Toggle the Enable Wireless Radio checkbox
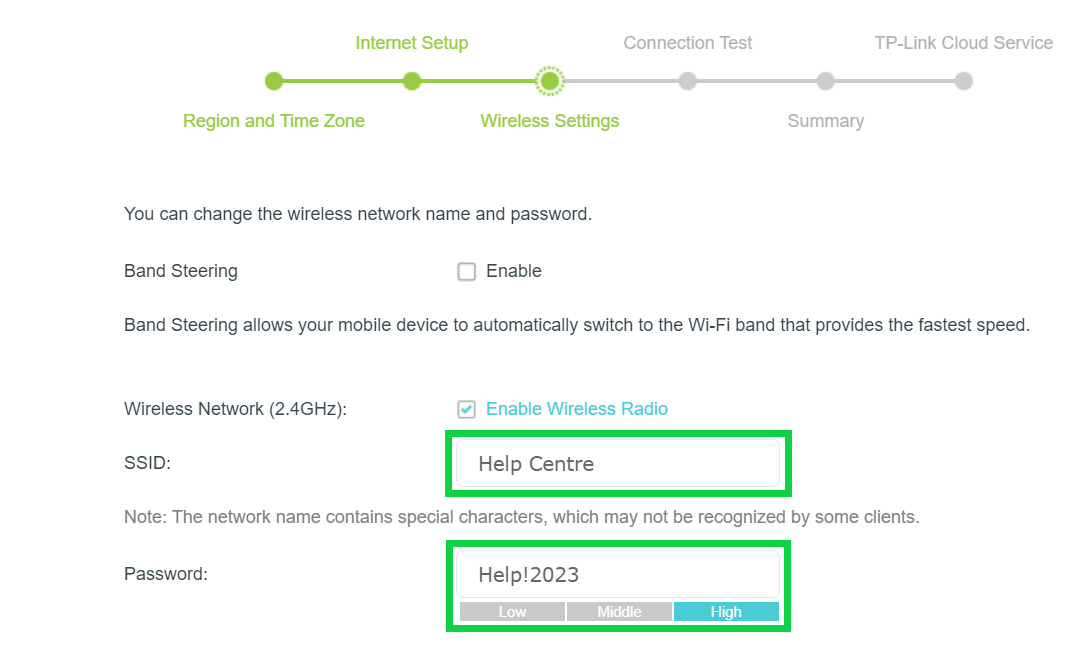The image size is (1066, 646). click(x=467, y=409)
